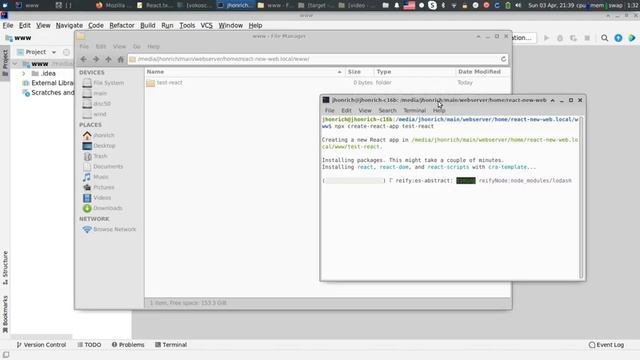Open the terminal Search menu

pos(387,111)
